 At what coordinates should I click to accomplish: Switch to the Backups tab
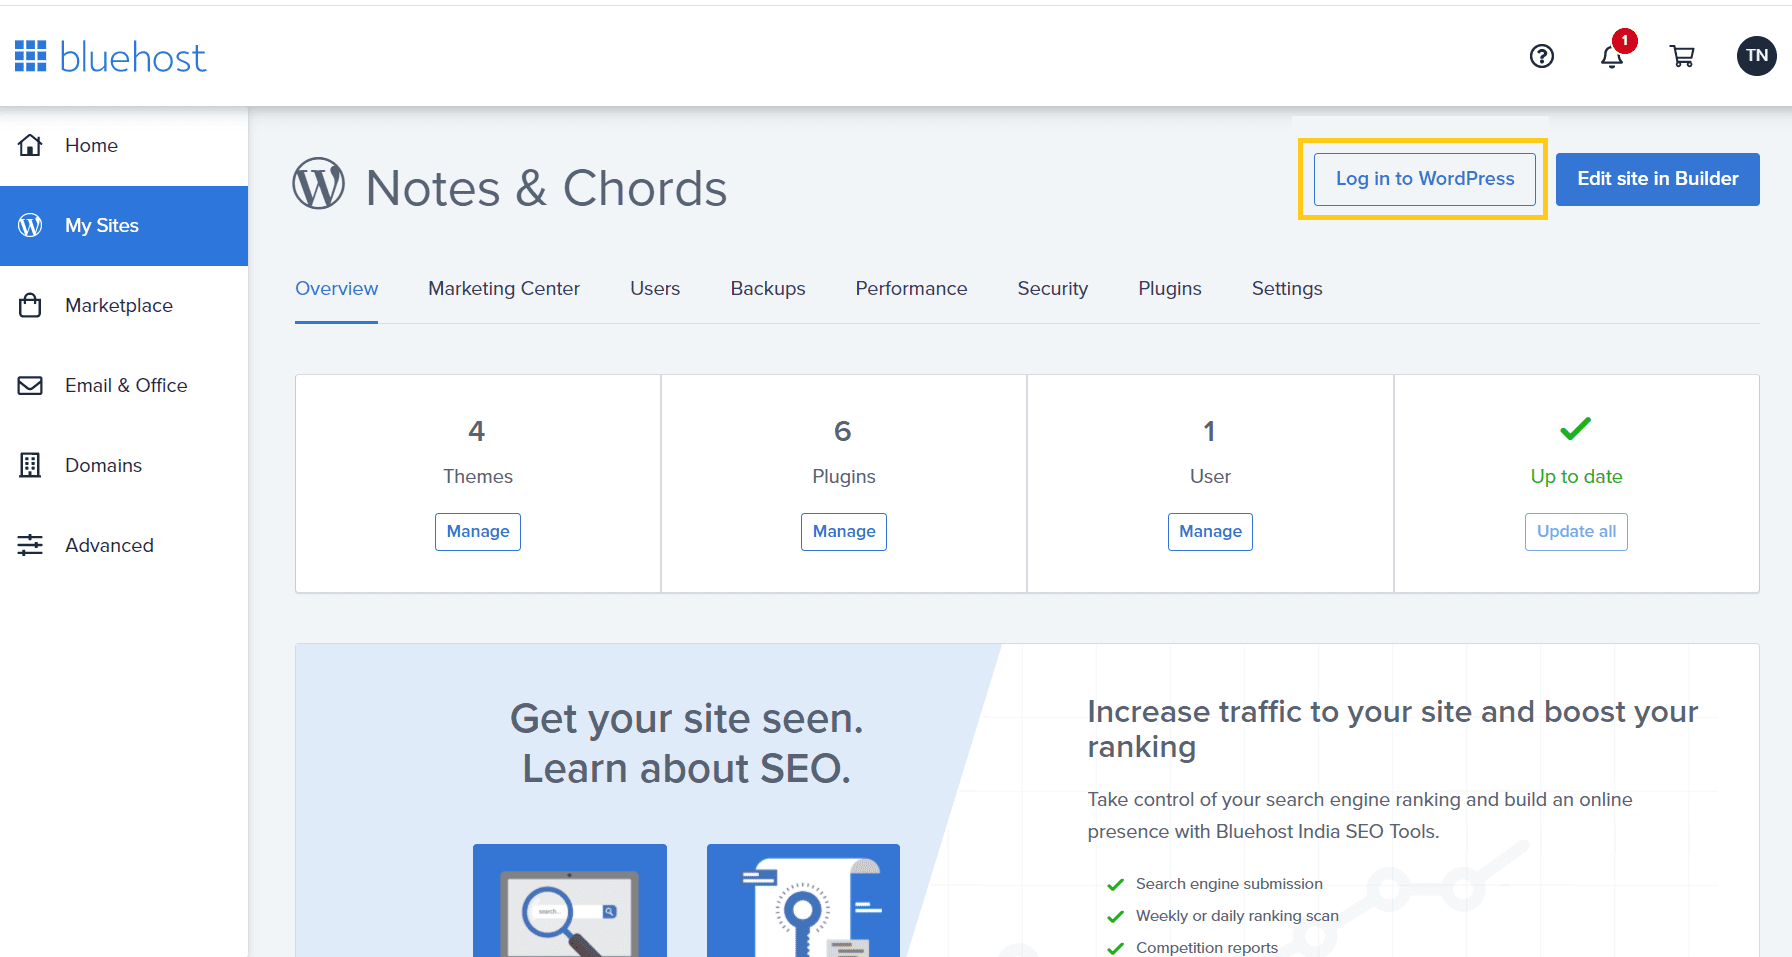coord(768,288)
